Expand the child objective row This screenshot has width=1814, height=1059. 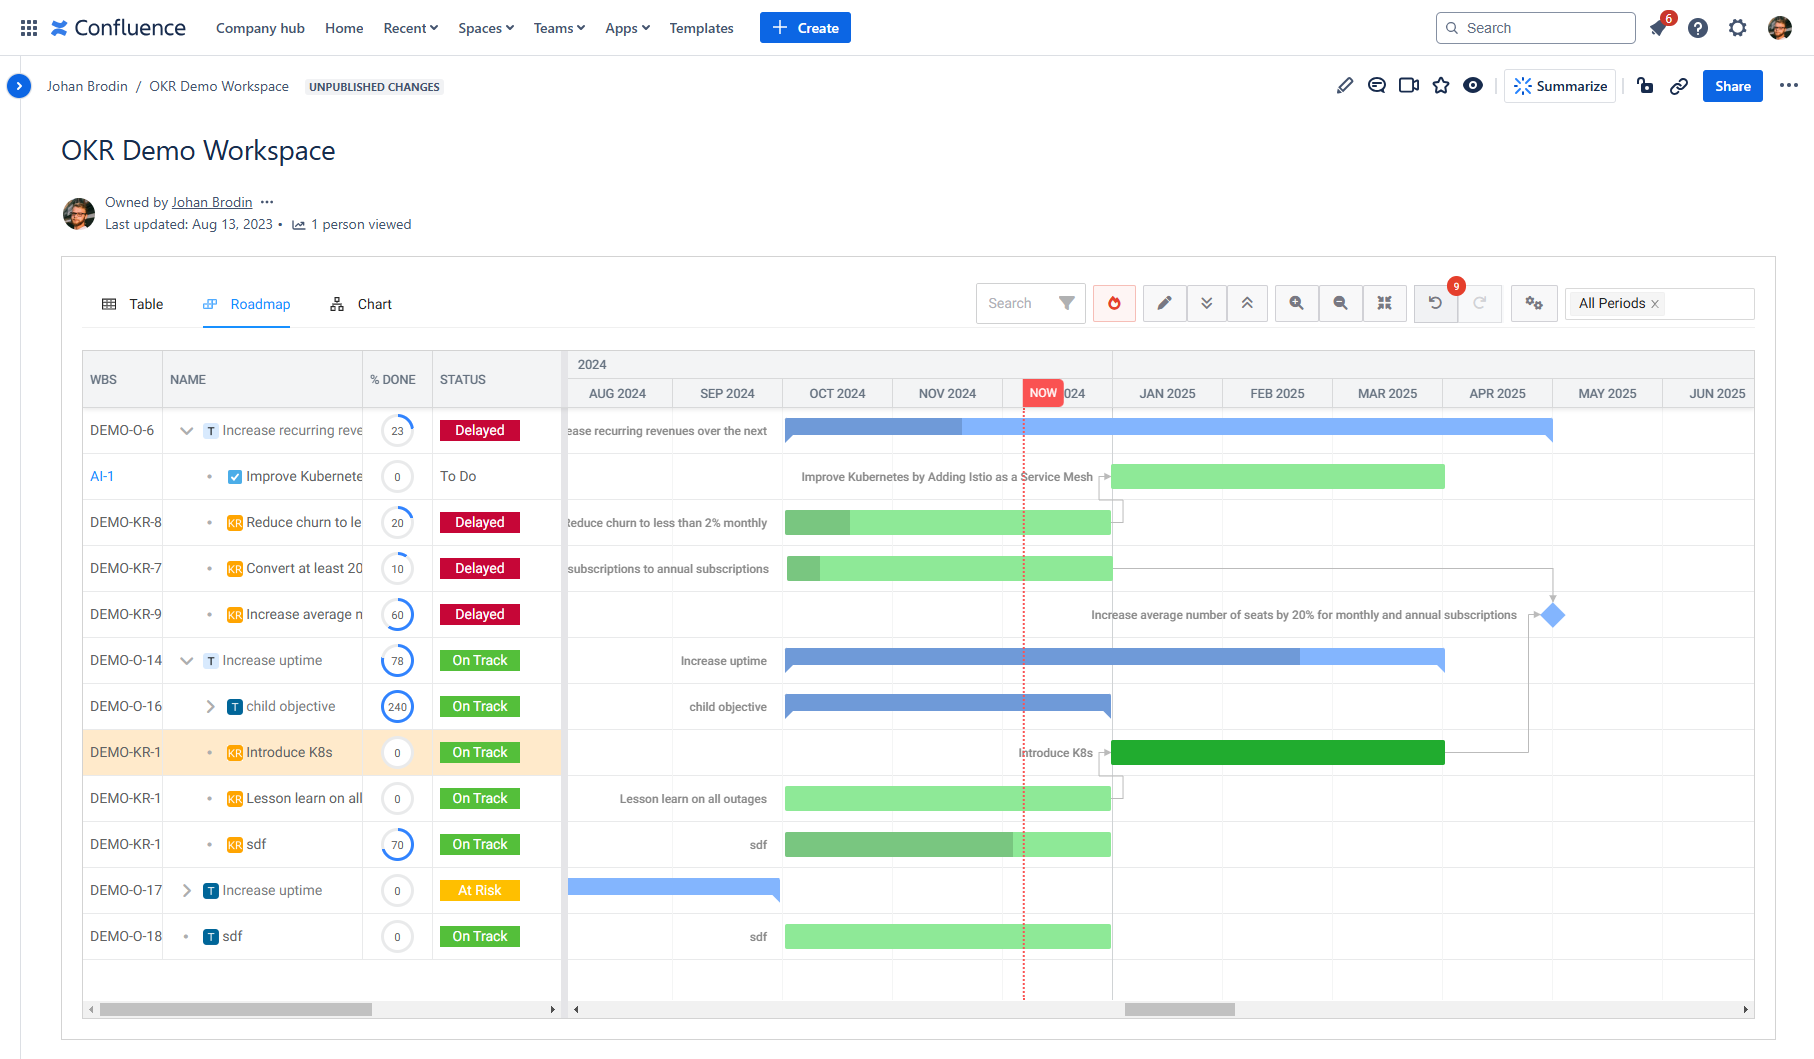(210, 707)
